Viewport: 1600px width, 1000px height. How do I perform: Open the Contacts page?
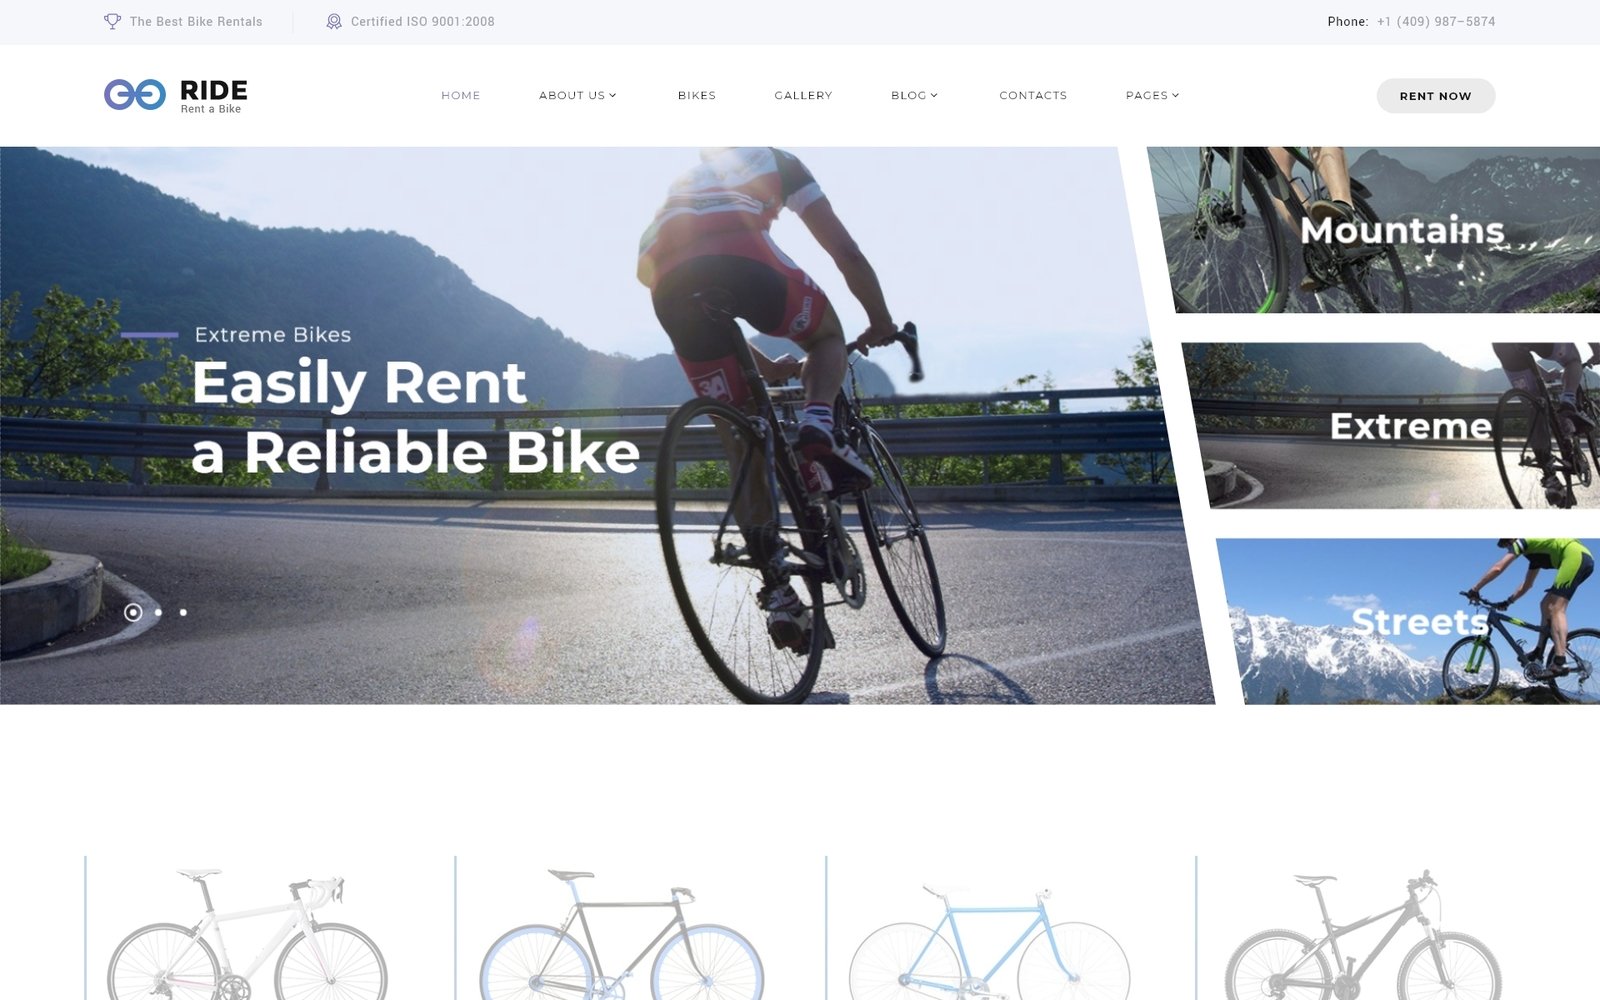(1033, 95)
